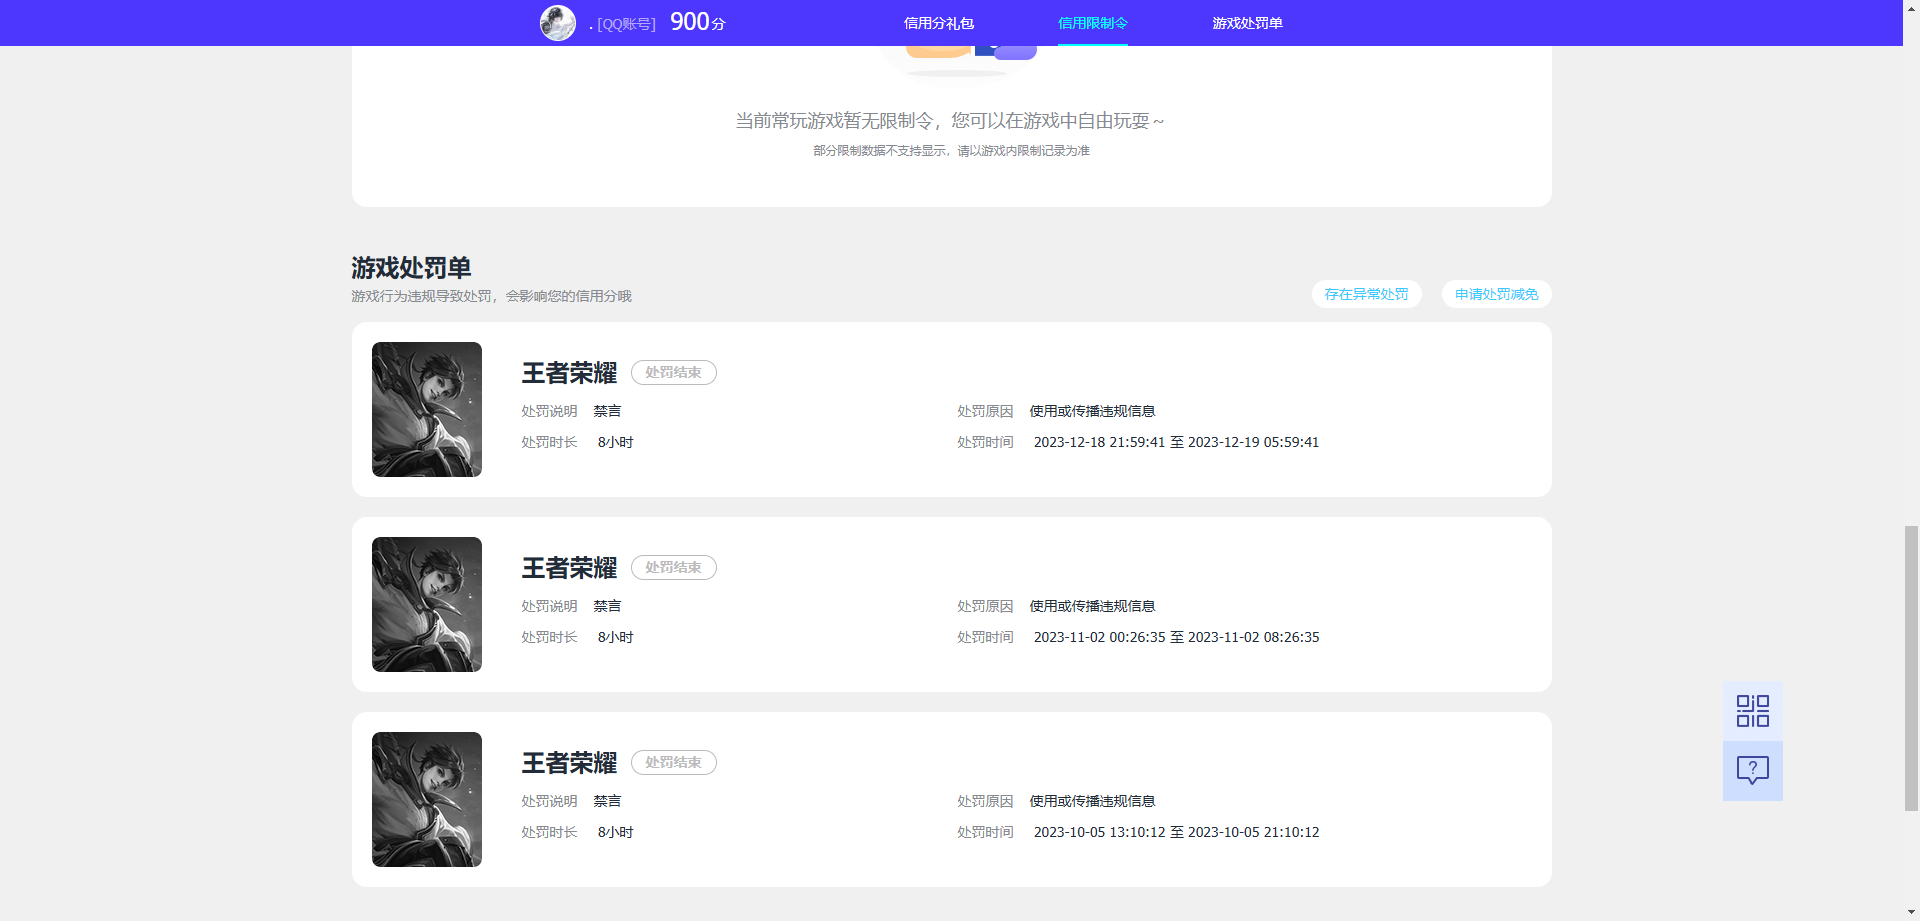Click the scrollbar down arrow
The image size is (1920, 921).
[x=1911, y=912]
